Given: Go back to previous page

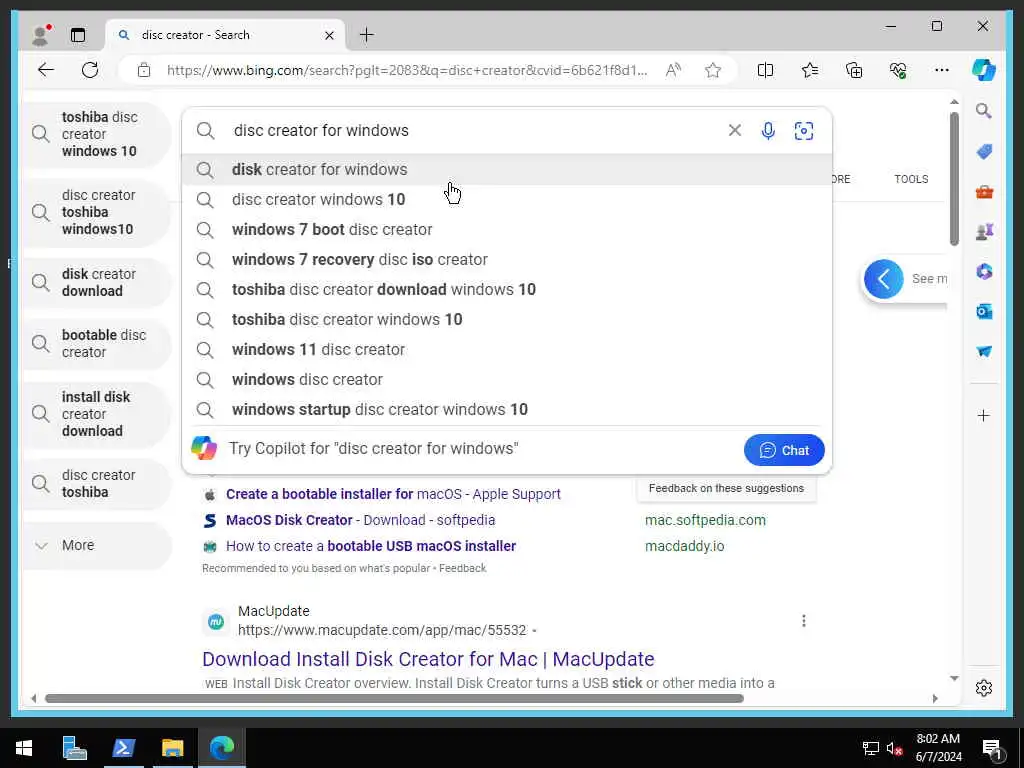Looking at the screenshot, I should [x=46, y=70].
